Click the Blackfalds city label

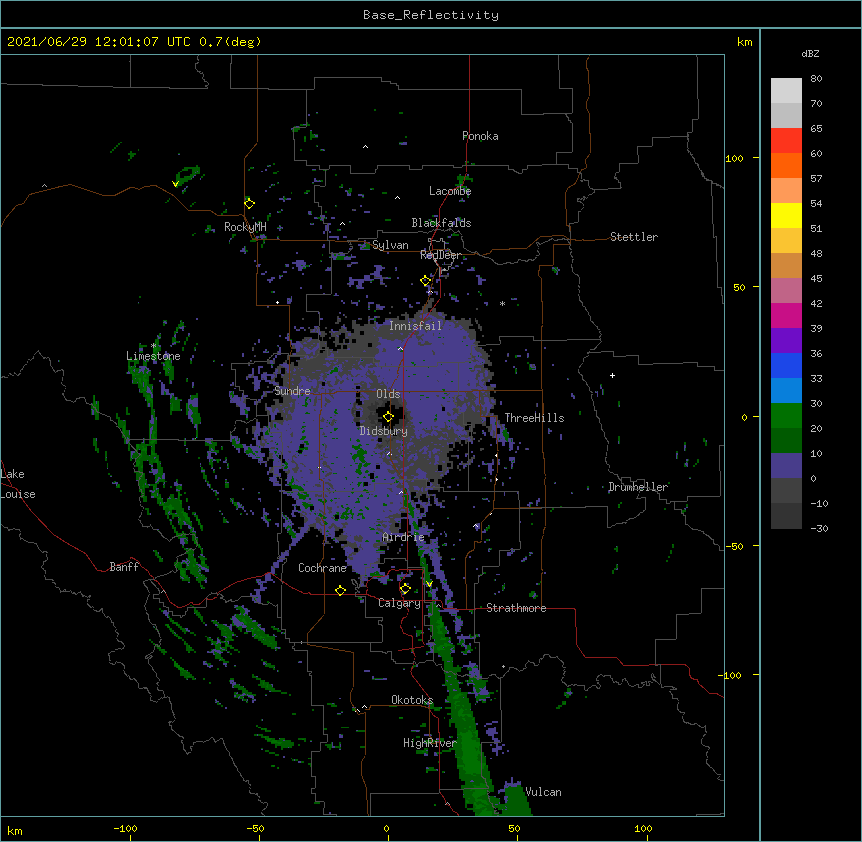[x=441, y=223]
